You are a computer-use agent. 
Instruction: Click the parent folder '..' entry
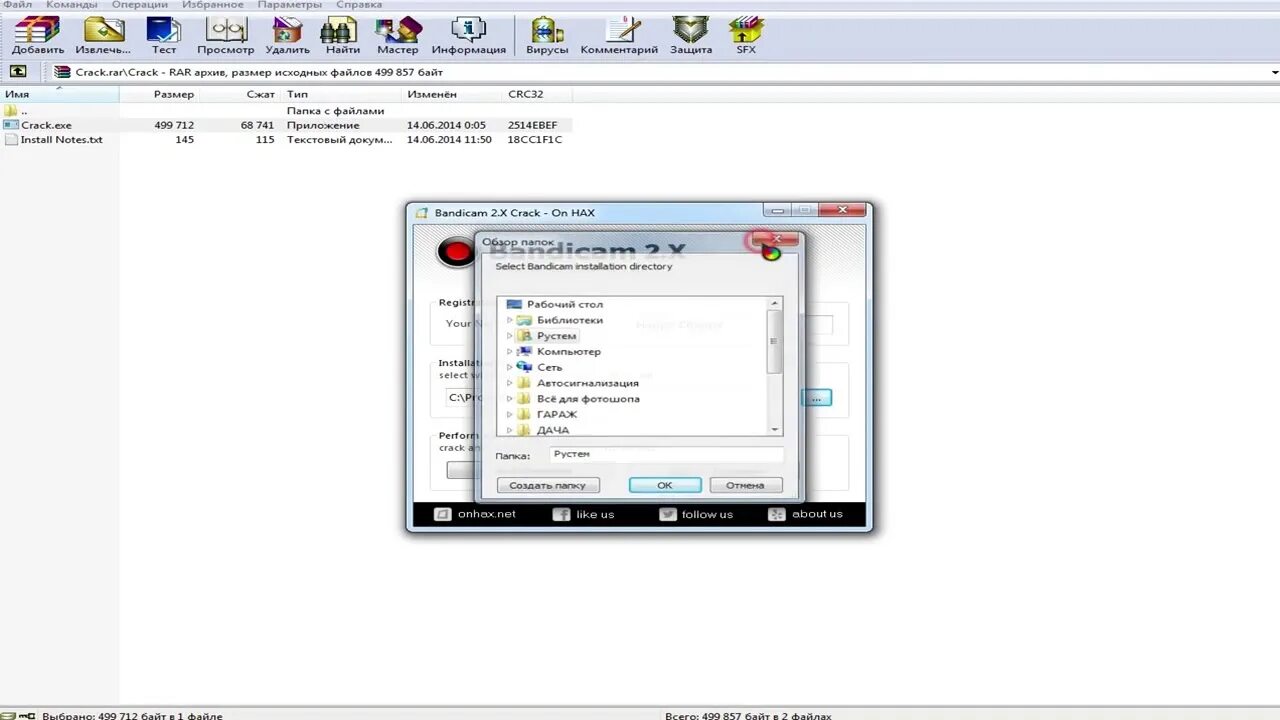coord(16,111)
